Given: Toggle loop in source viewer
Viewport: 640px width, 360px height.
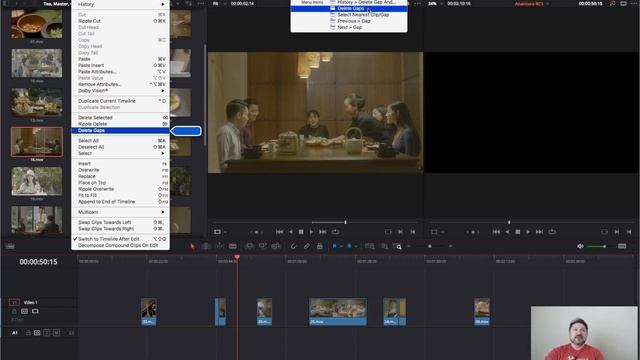Looking at the screenshot, I should [336, 232].
